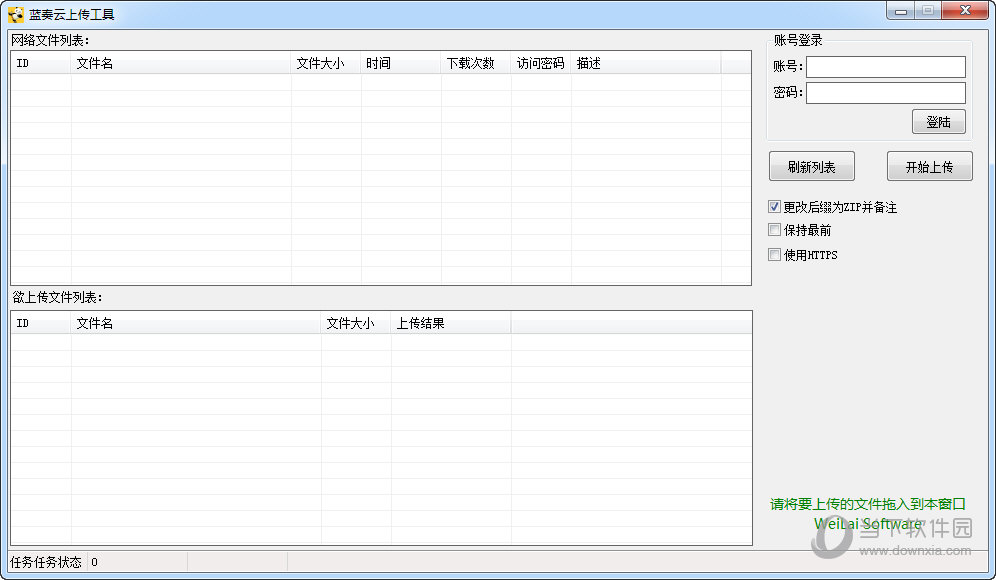The image size is (996, 580).
Task: Click the ID header in upload list
Action: tap(41, 323)
